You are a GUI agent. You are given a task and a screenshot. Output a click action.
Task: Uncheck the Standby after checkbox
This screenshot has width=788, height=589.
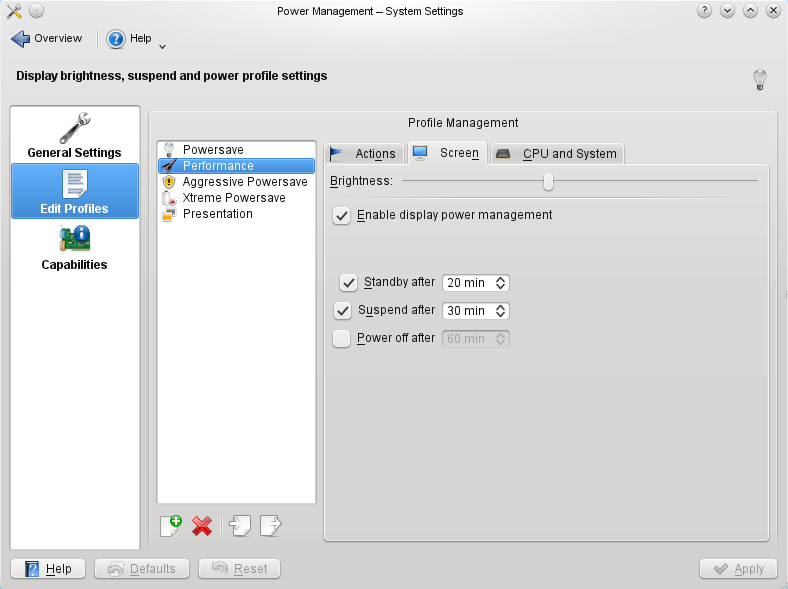click(x=349, y=283)
